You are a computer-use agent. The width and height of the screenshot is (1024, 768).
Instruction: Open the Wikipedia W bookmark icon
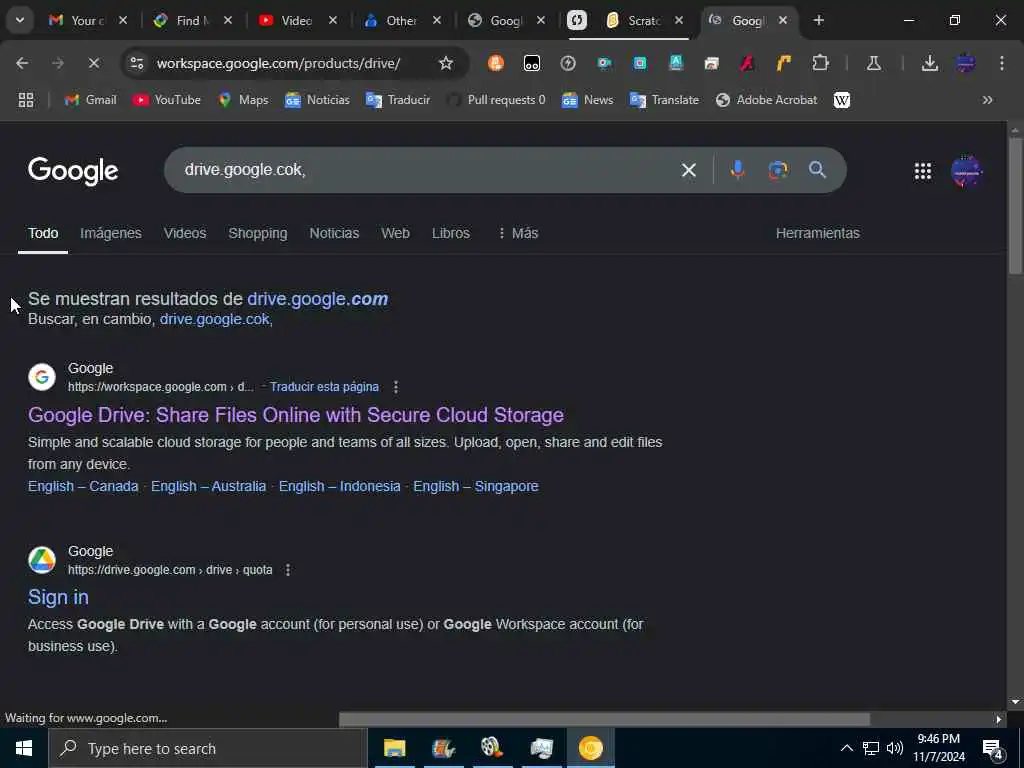[841, 100]
